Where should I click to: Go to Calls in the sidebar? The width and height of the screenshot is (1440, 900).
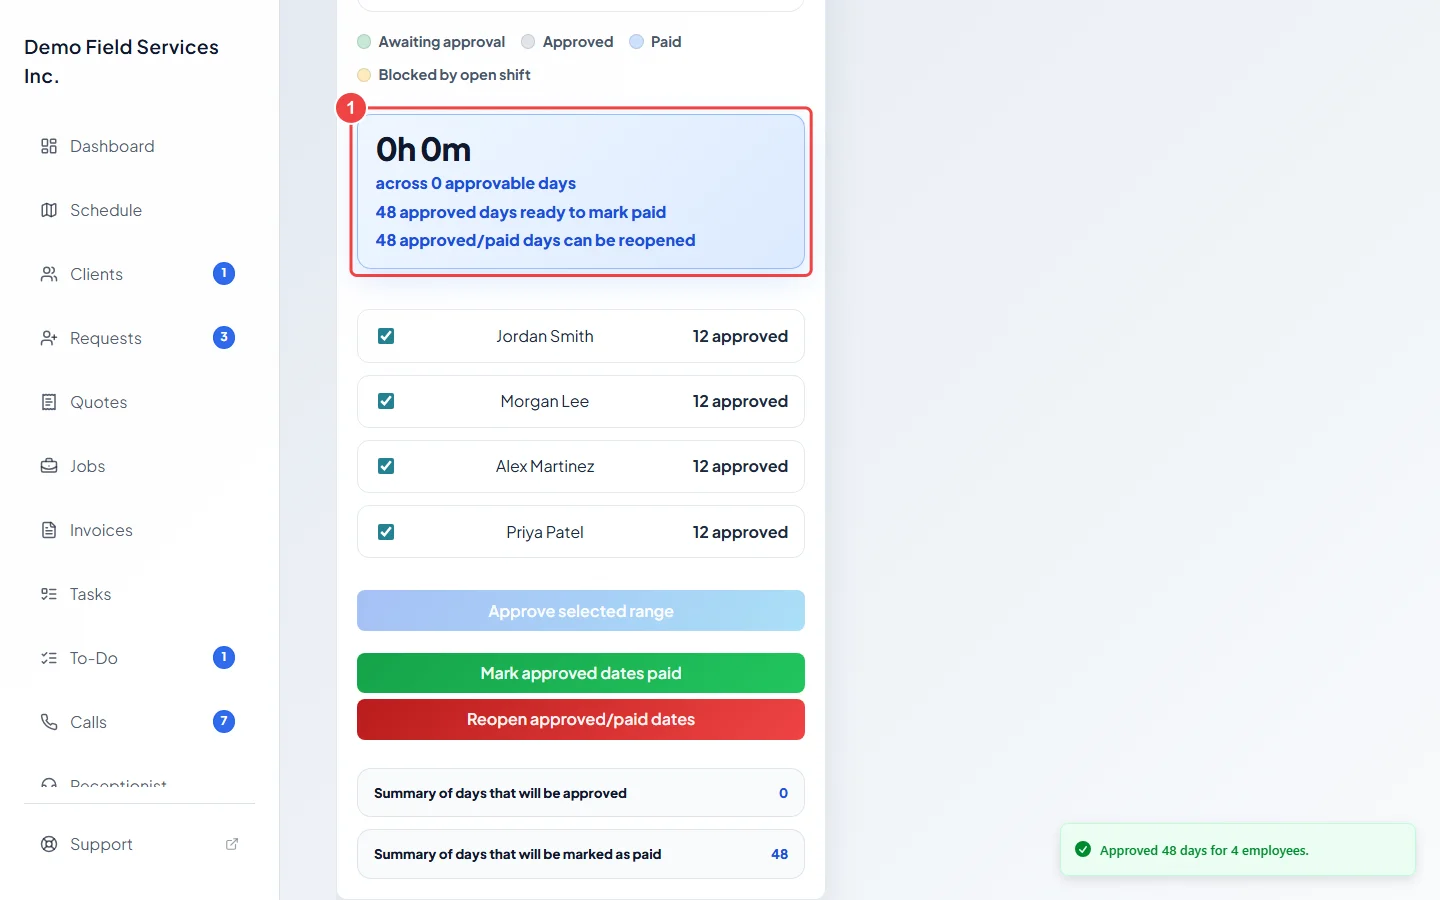(140, 722)
